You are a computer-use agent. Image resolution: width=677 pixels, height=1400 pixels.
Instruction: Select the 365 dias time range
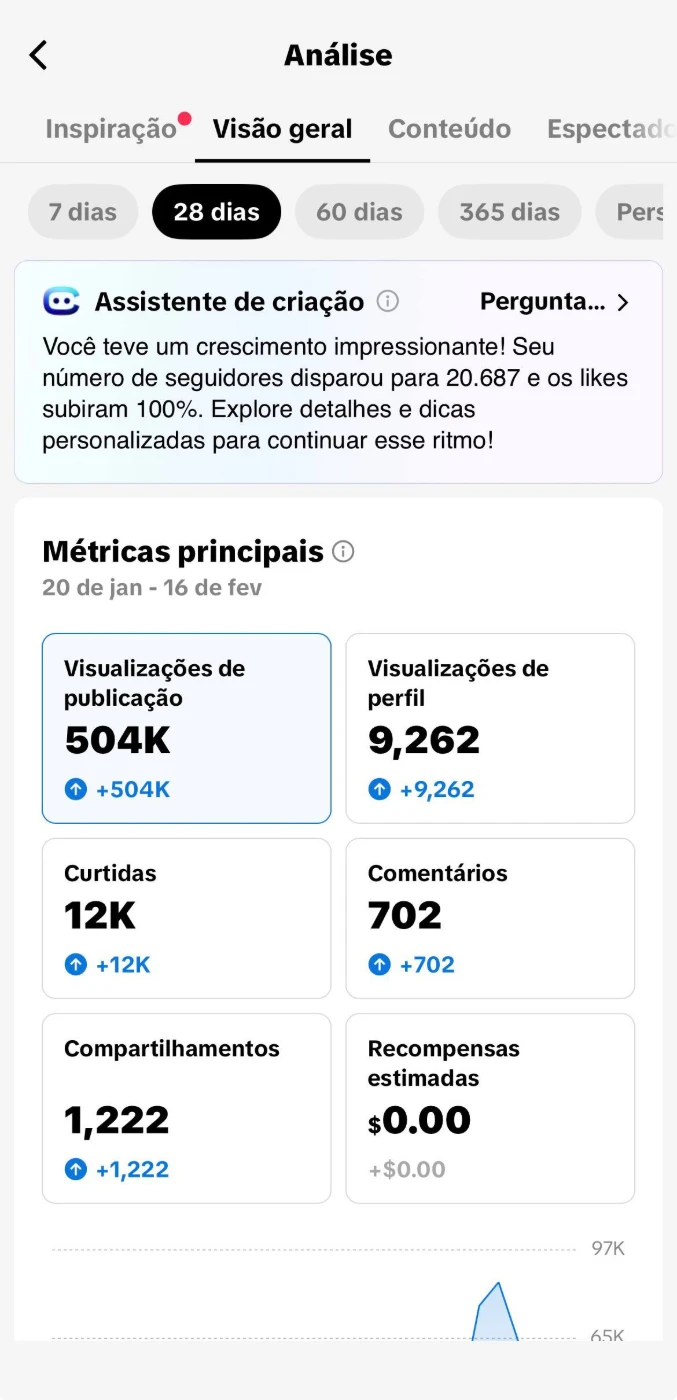tap(509, 212)
